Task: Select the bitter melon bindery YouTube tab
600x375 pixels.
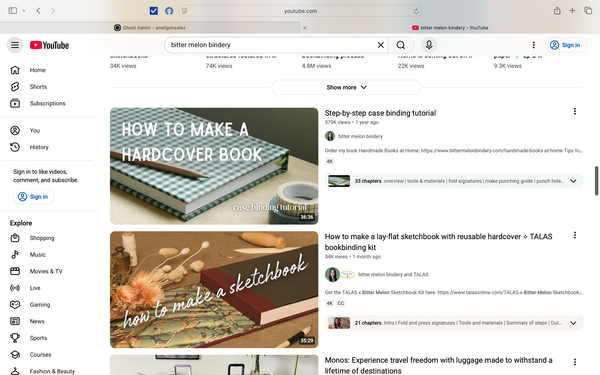Action: click(450, 28)
